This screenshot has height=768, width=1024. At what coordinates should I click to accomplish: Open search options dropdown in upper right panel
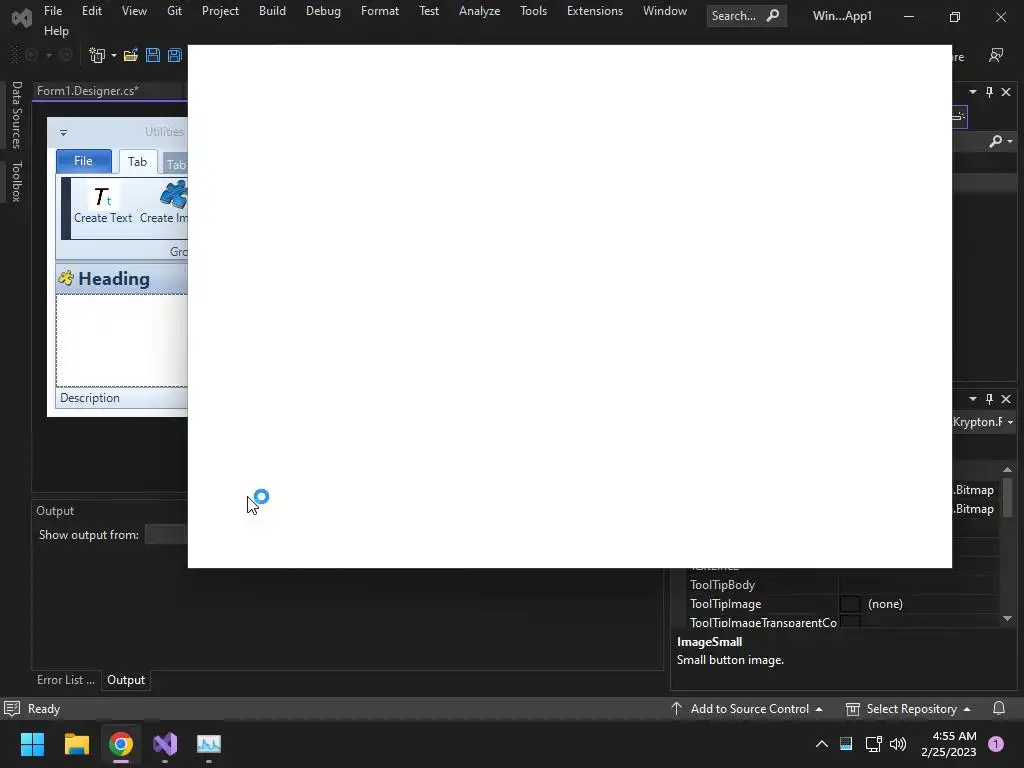click(1010, 141)
